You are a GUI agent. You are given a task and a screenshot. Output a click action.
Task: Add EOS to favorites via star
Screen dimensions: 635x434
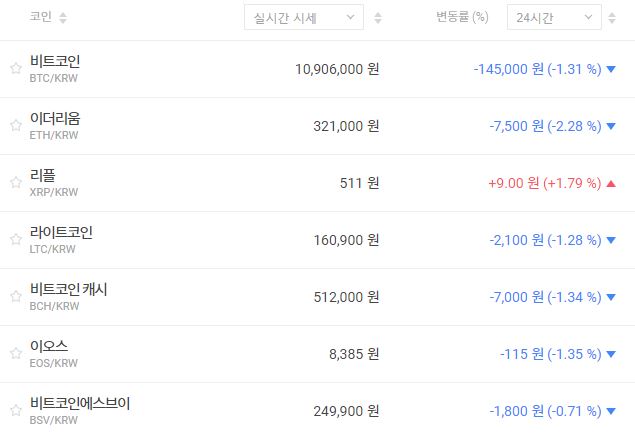[x=15, y=354]
